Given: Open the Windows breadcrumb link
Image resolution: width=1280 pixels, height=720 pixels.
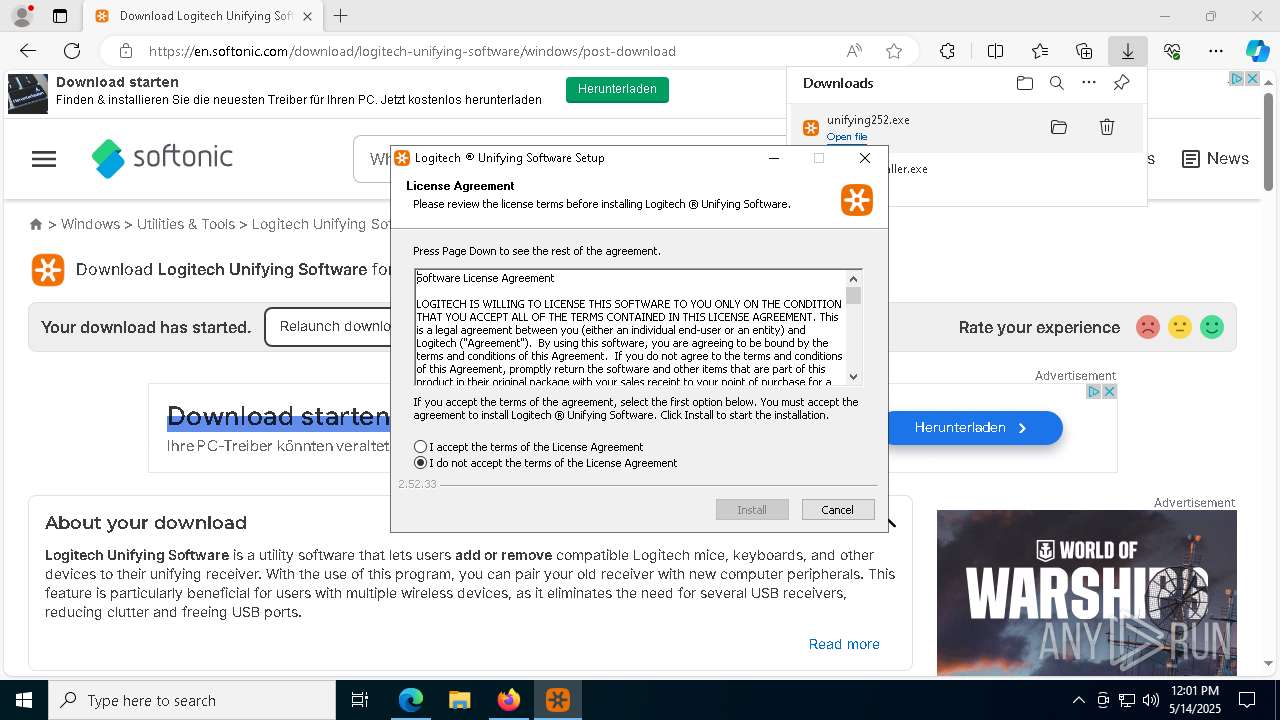Looking at the screenshot, I should click(x=90, y=224).
